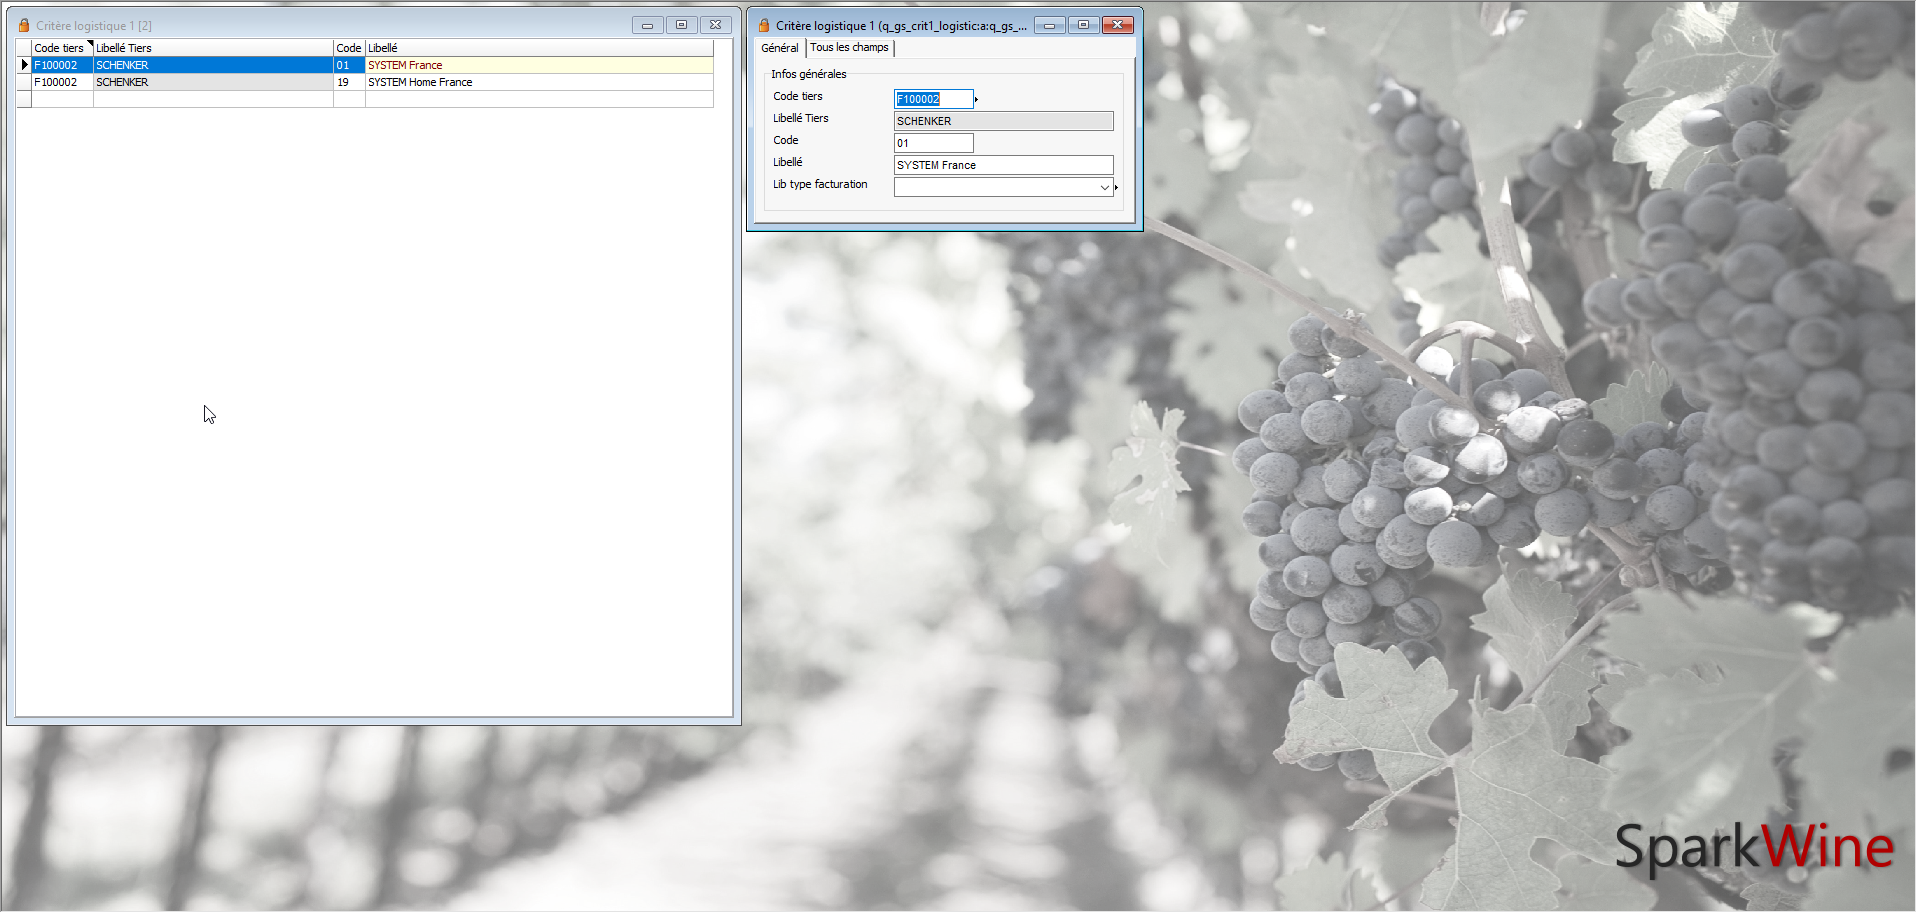Minimize the Critère logistique detail form window
Viewport: 1917px width, 913px height.
pyautogui.click(x=1049, y=25)
